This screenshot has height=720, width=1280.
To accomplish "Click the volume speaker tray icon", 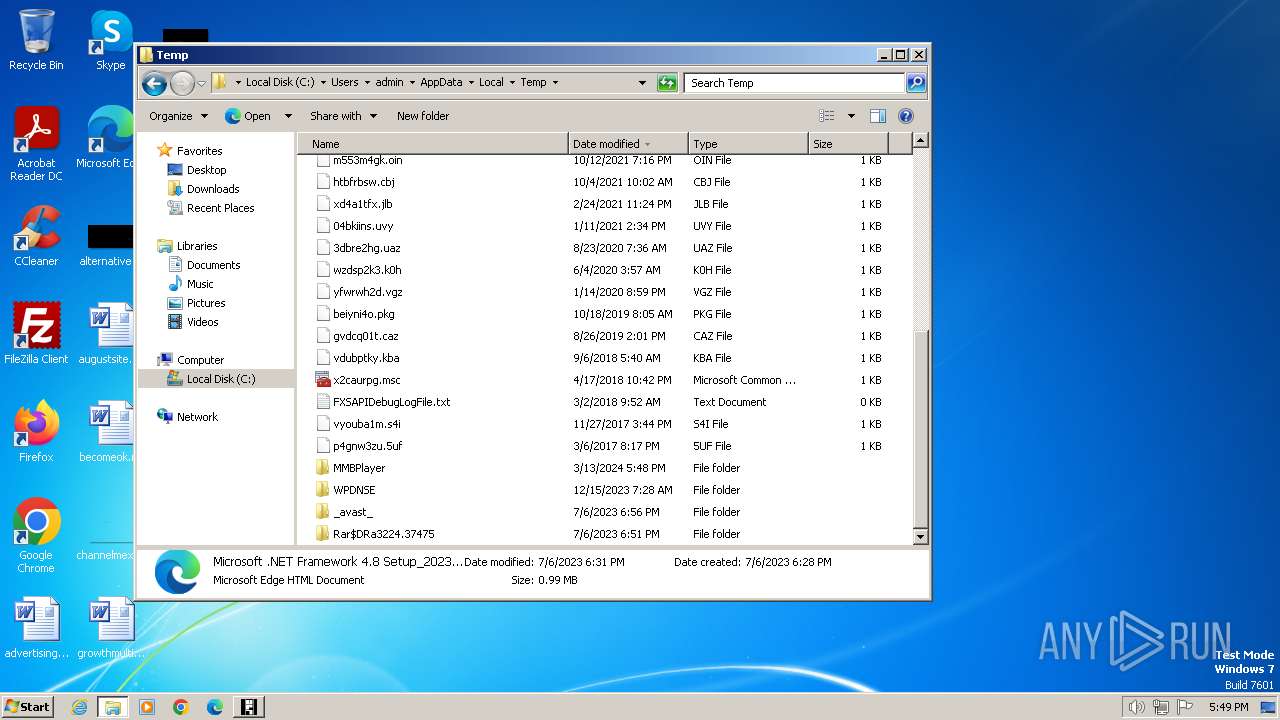I will click(x=1136, y=707).
